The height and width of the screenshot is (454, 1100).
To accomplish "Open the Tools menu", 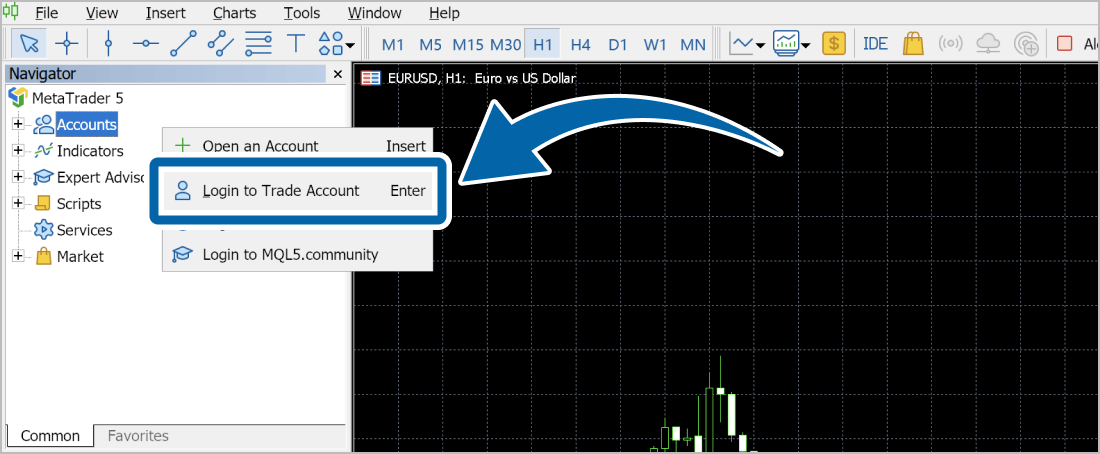I will pos(302,13).
